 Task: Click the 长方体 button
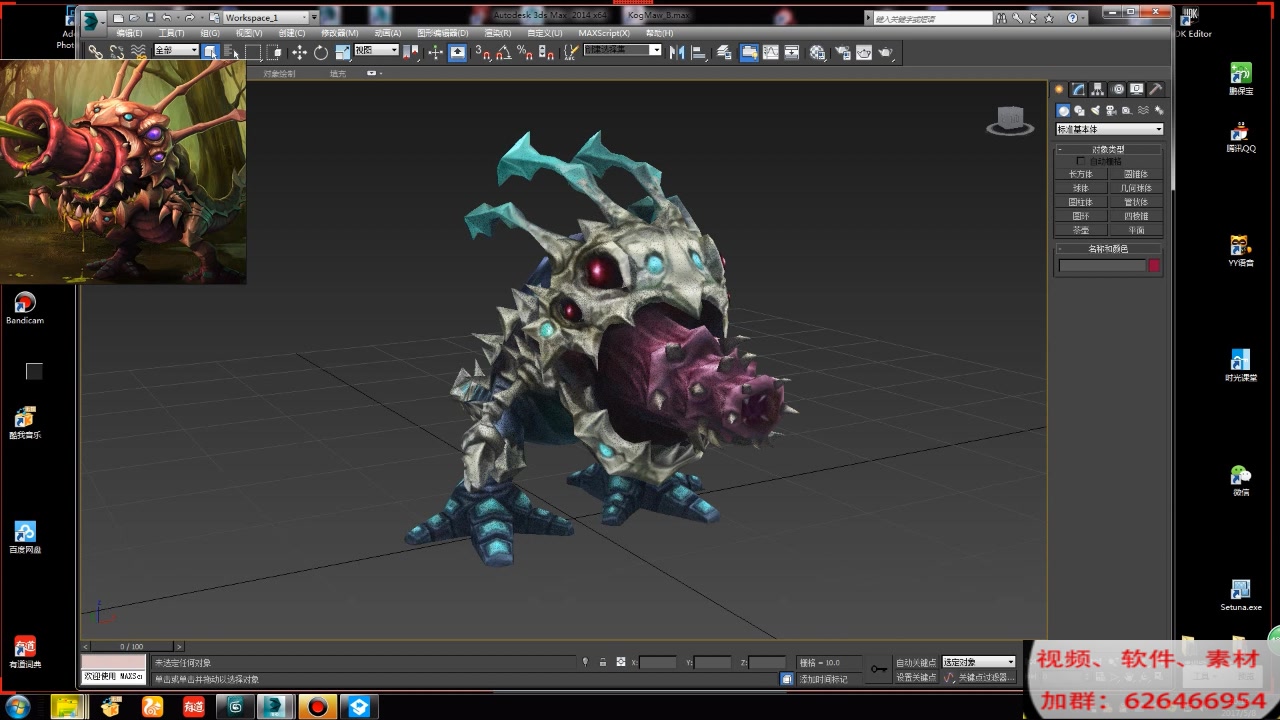(x=1081, y=174)
